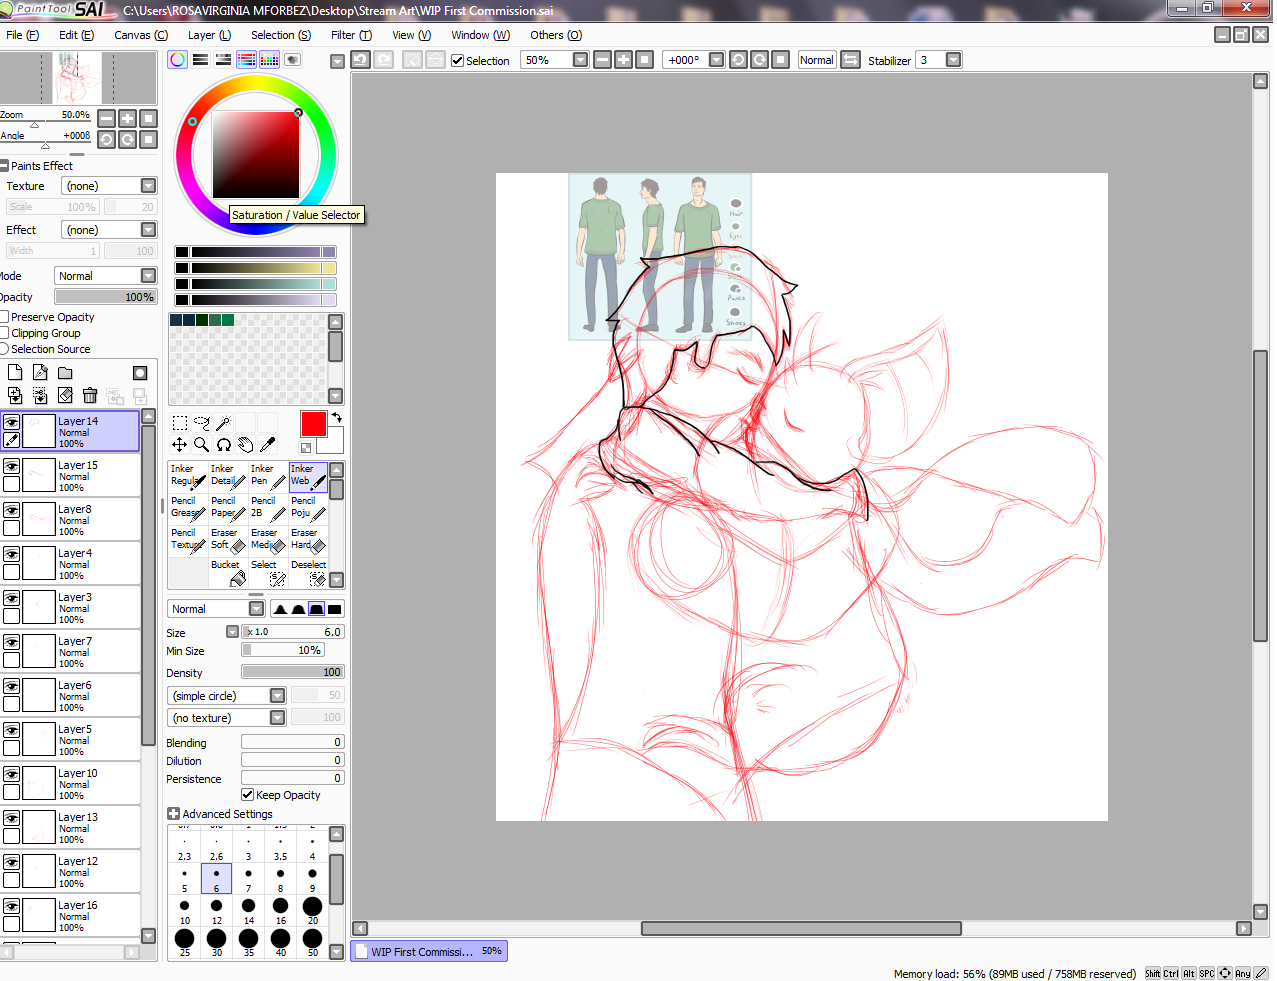Click the color wheel panel icon

tap(178, 60)
